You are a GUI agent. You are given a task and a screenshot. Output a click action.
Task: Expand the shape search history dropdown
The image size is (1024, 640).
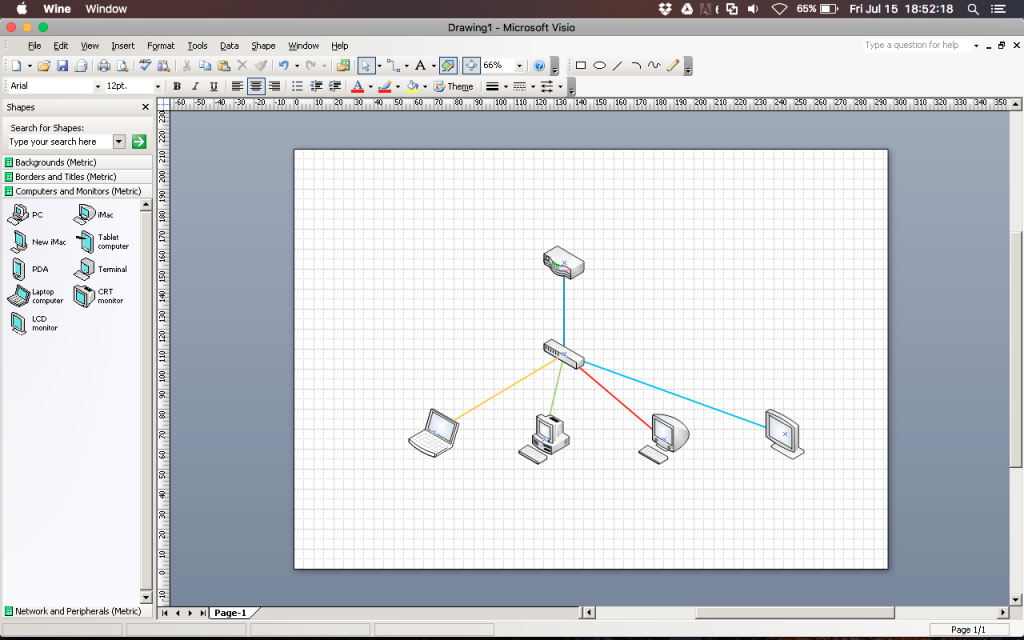point(119,142)
